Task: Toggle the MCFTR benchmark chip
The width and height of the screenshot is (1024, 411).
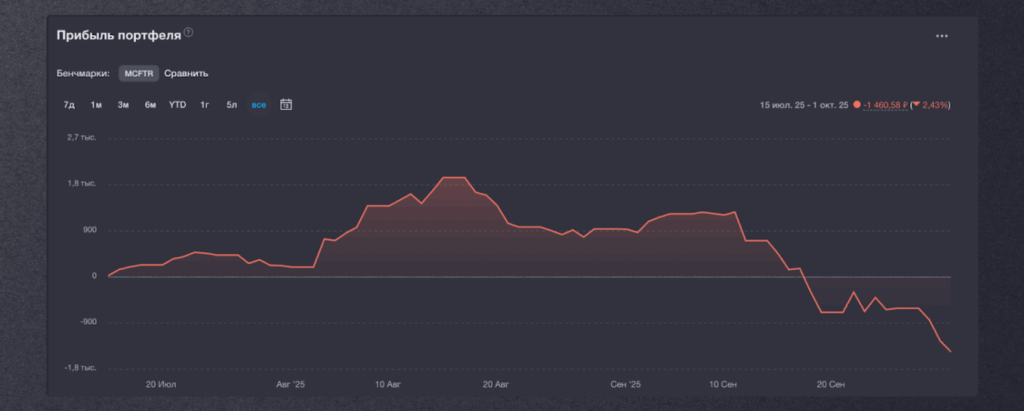Action: point(138,73)
